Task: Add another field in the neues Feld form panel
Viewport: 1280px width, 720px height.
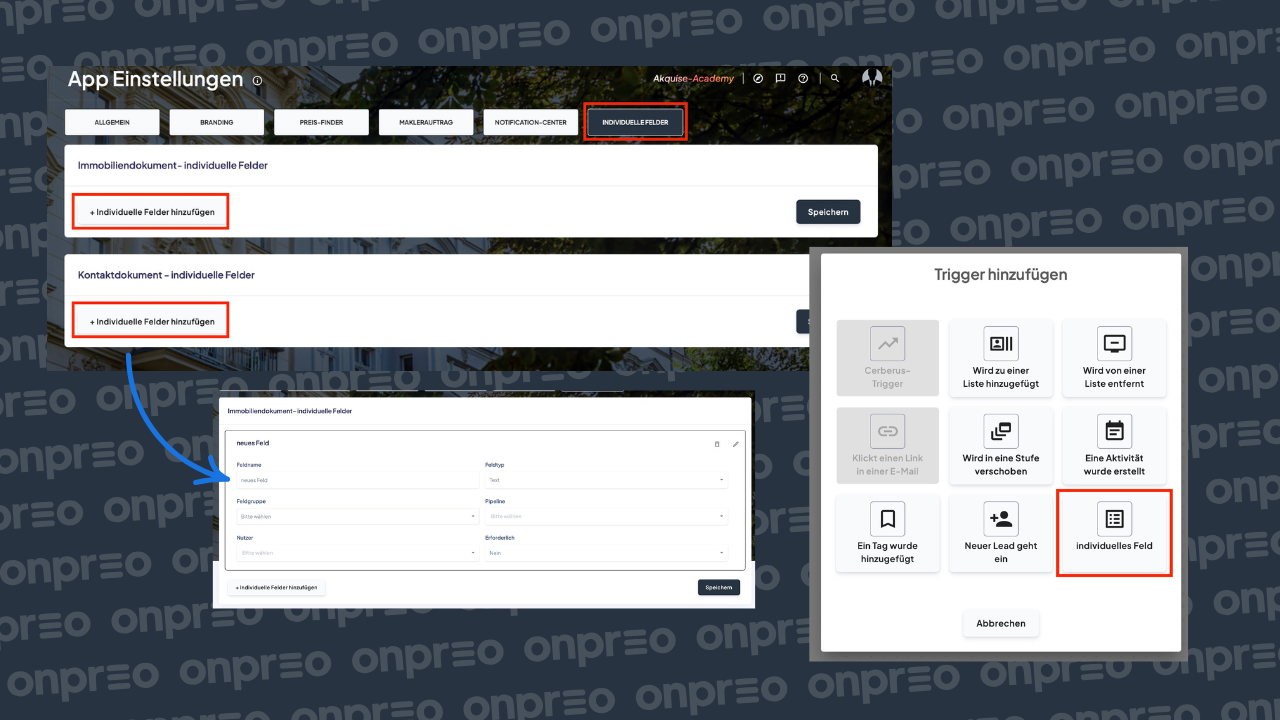Action: (277, 587)
